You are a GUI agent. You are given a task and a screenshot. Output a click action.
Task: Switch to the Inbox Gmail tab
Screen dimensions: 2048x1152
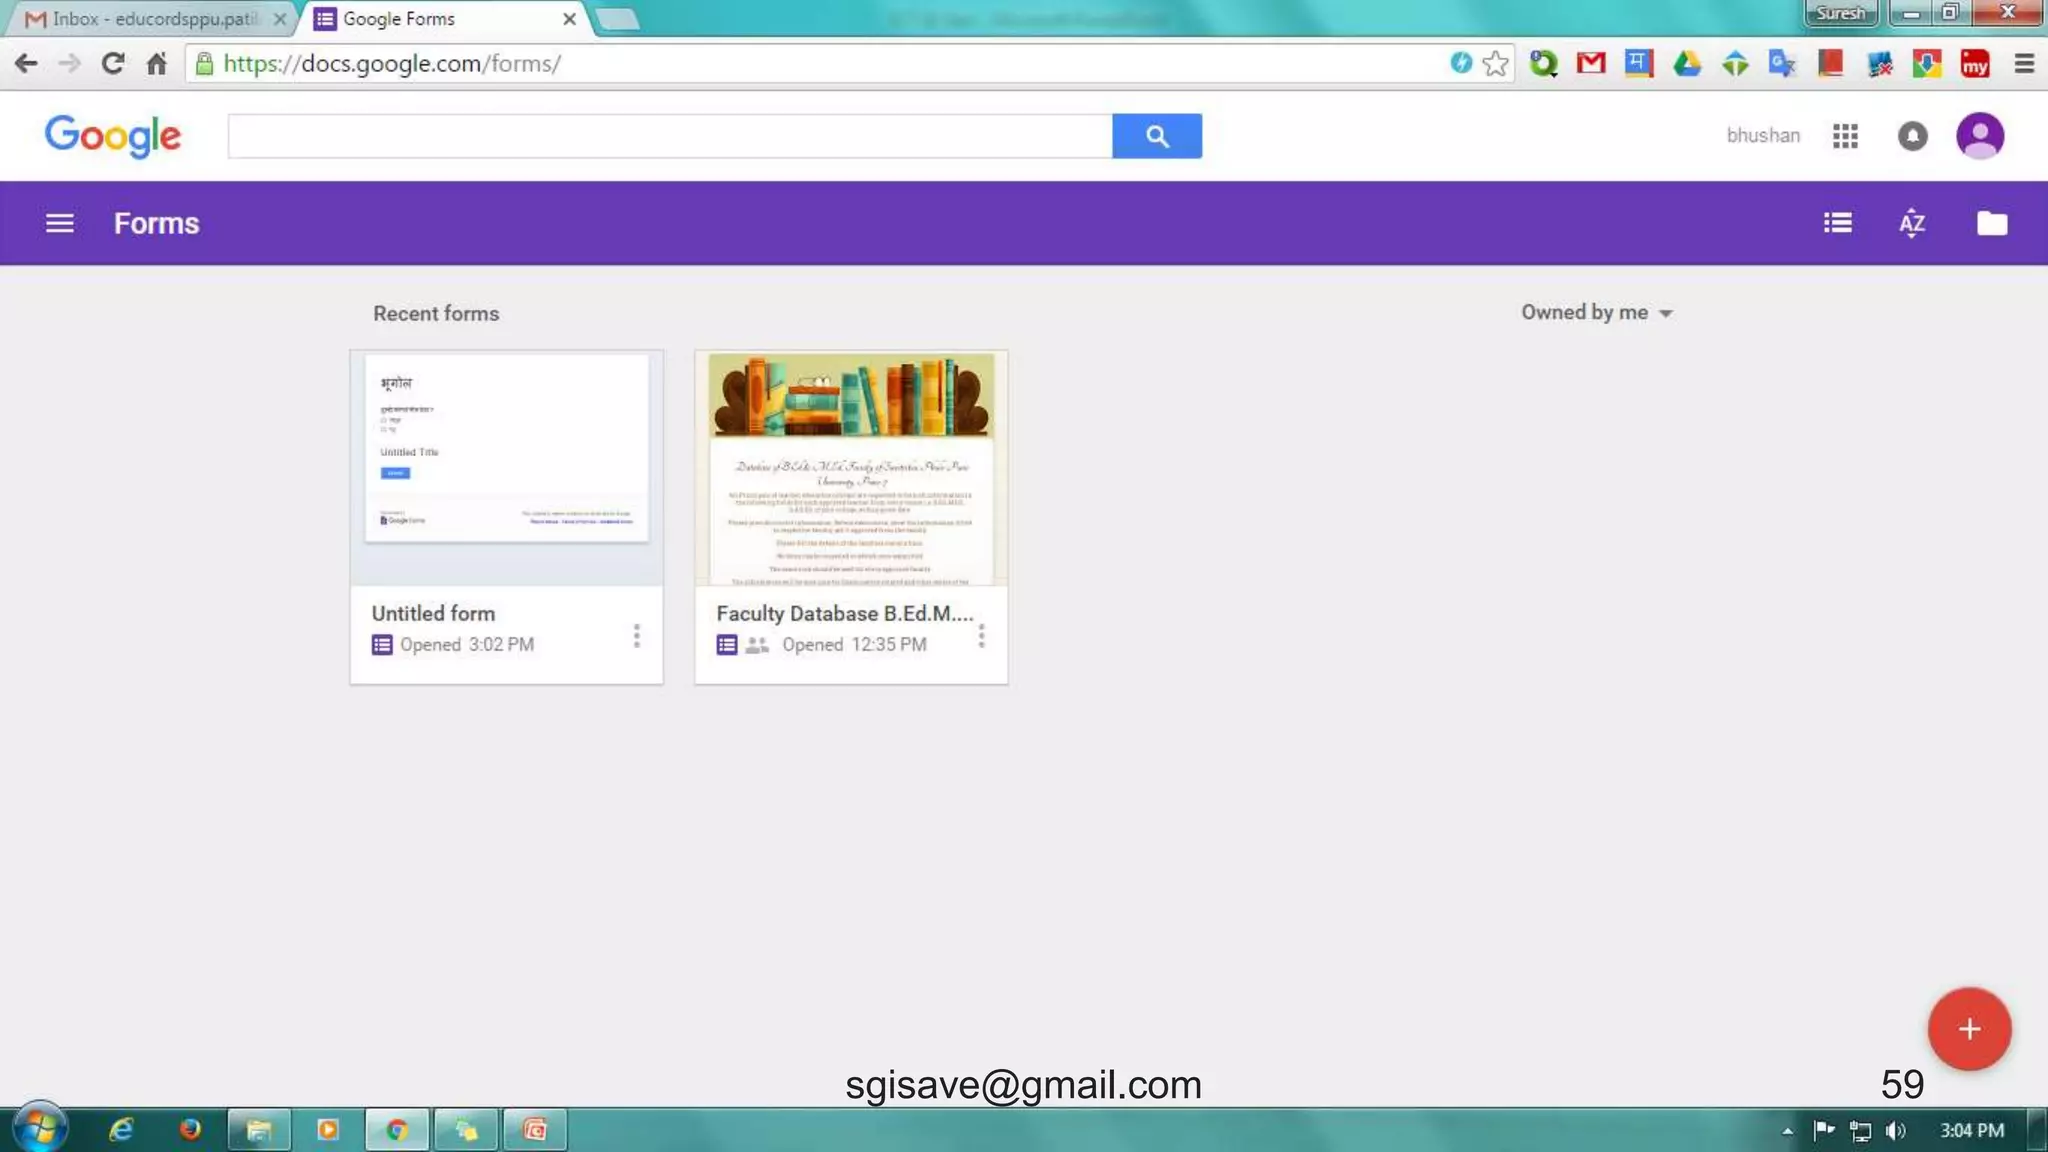pyautogui.click(x=150, y=19)
